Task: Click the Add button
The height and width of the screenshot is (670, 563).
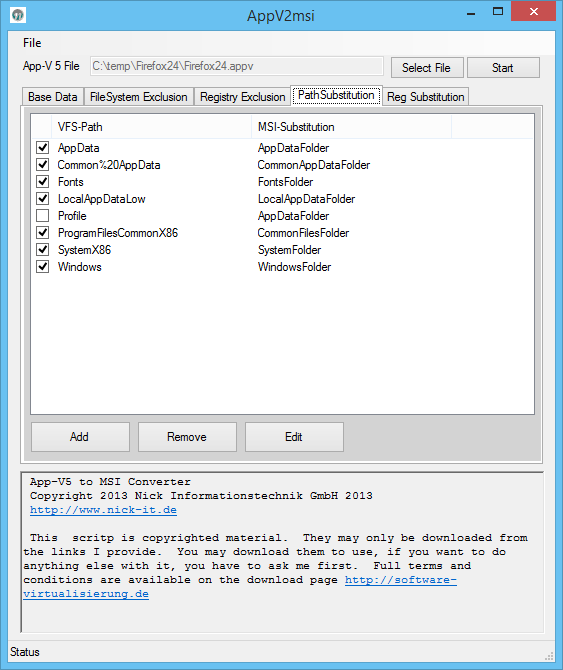Action: pos(80,437)
